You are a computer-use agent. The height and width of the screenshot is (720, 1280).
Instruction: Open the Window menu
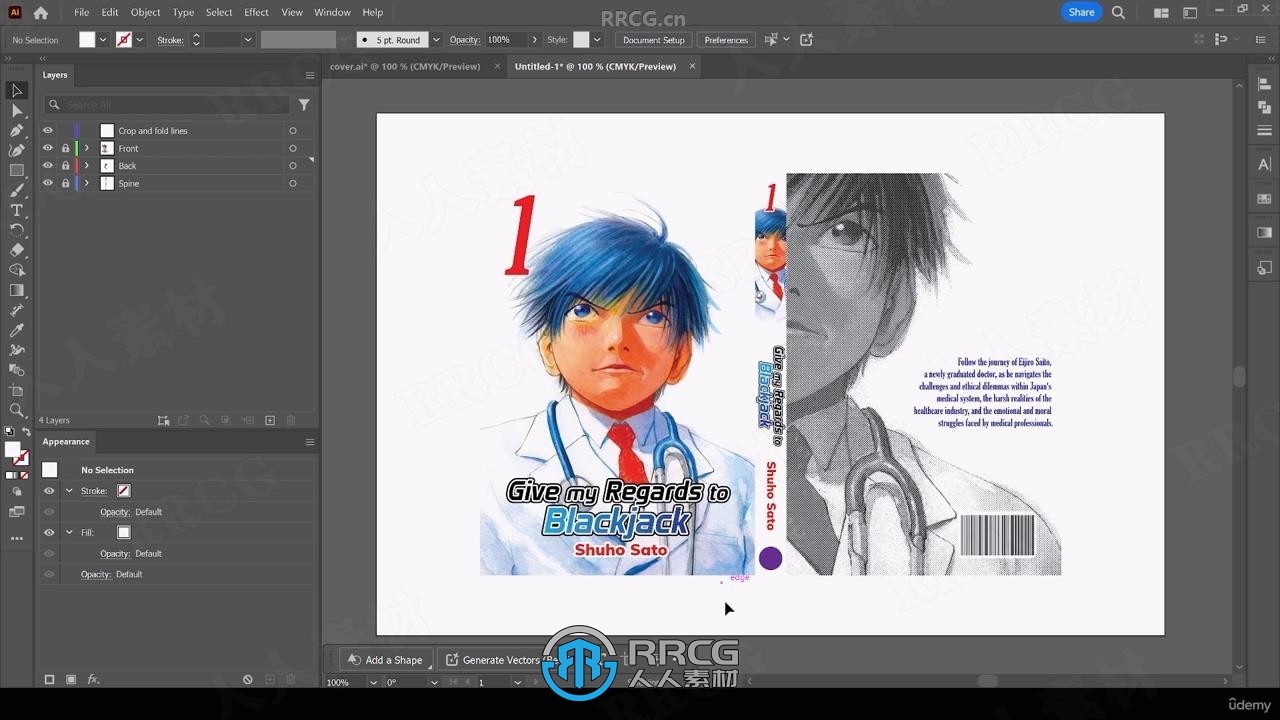pos(332,12)
